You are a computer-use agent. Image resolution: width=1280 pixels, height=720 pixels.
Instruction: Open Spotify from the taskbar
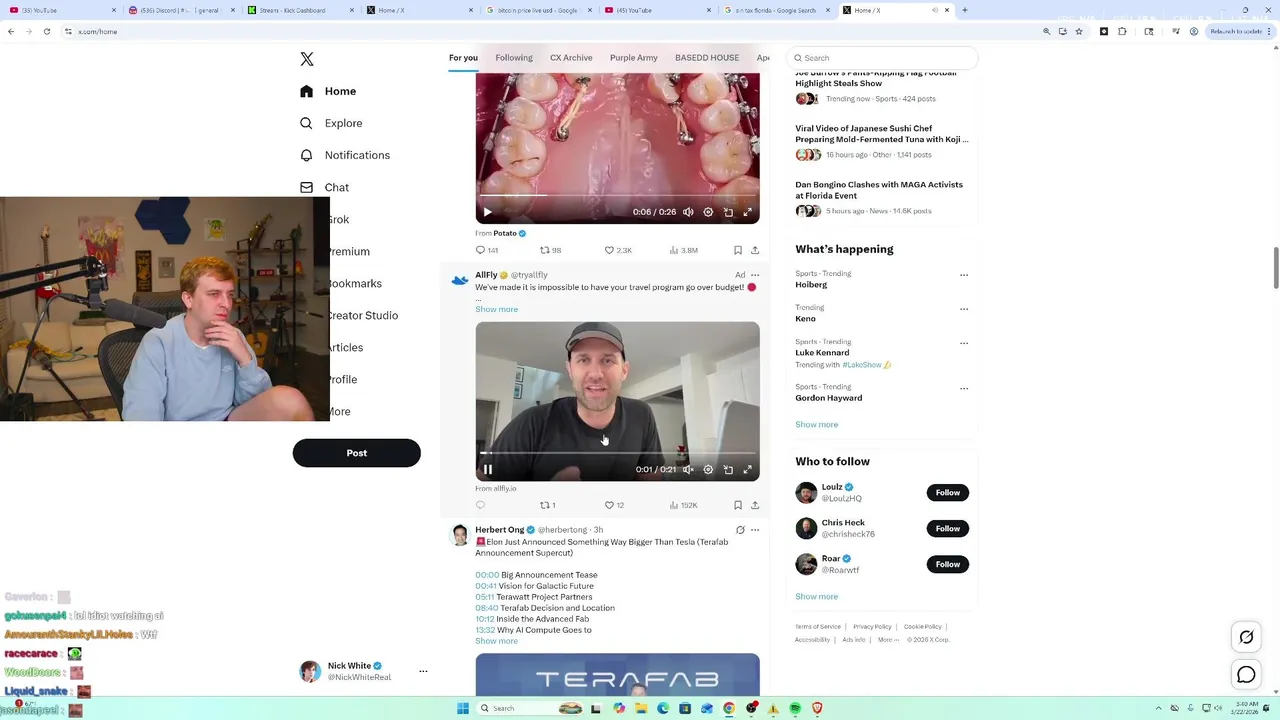coord(795,708)
